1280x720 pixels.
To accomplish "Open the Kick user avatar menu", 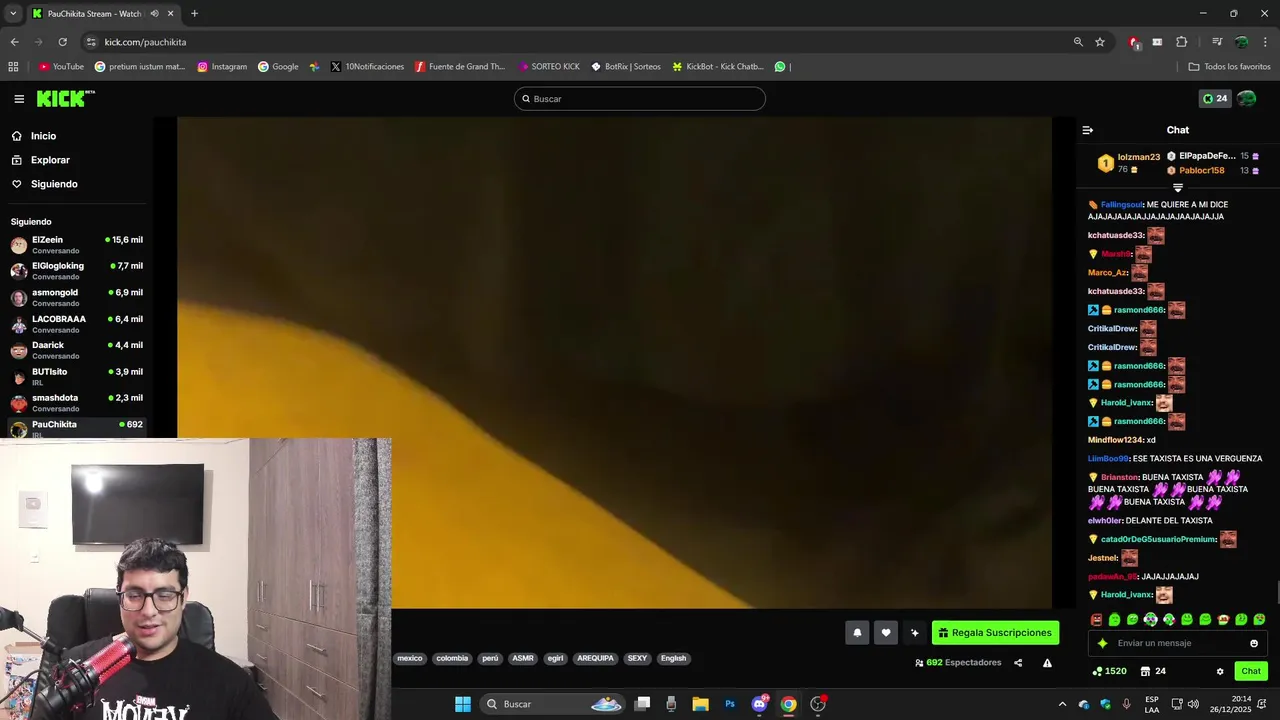I will (1246, 98).
